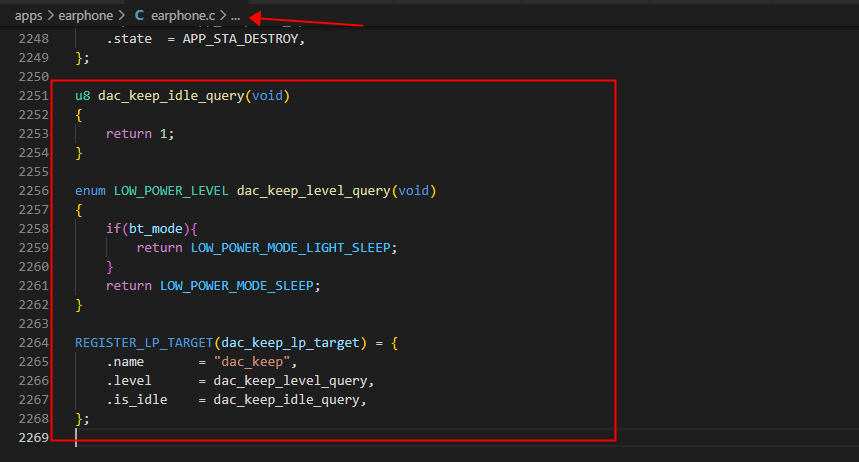Click line number 2269 in gutter
This screenshot has height=462, width=859.
(33, 437)
